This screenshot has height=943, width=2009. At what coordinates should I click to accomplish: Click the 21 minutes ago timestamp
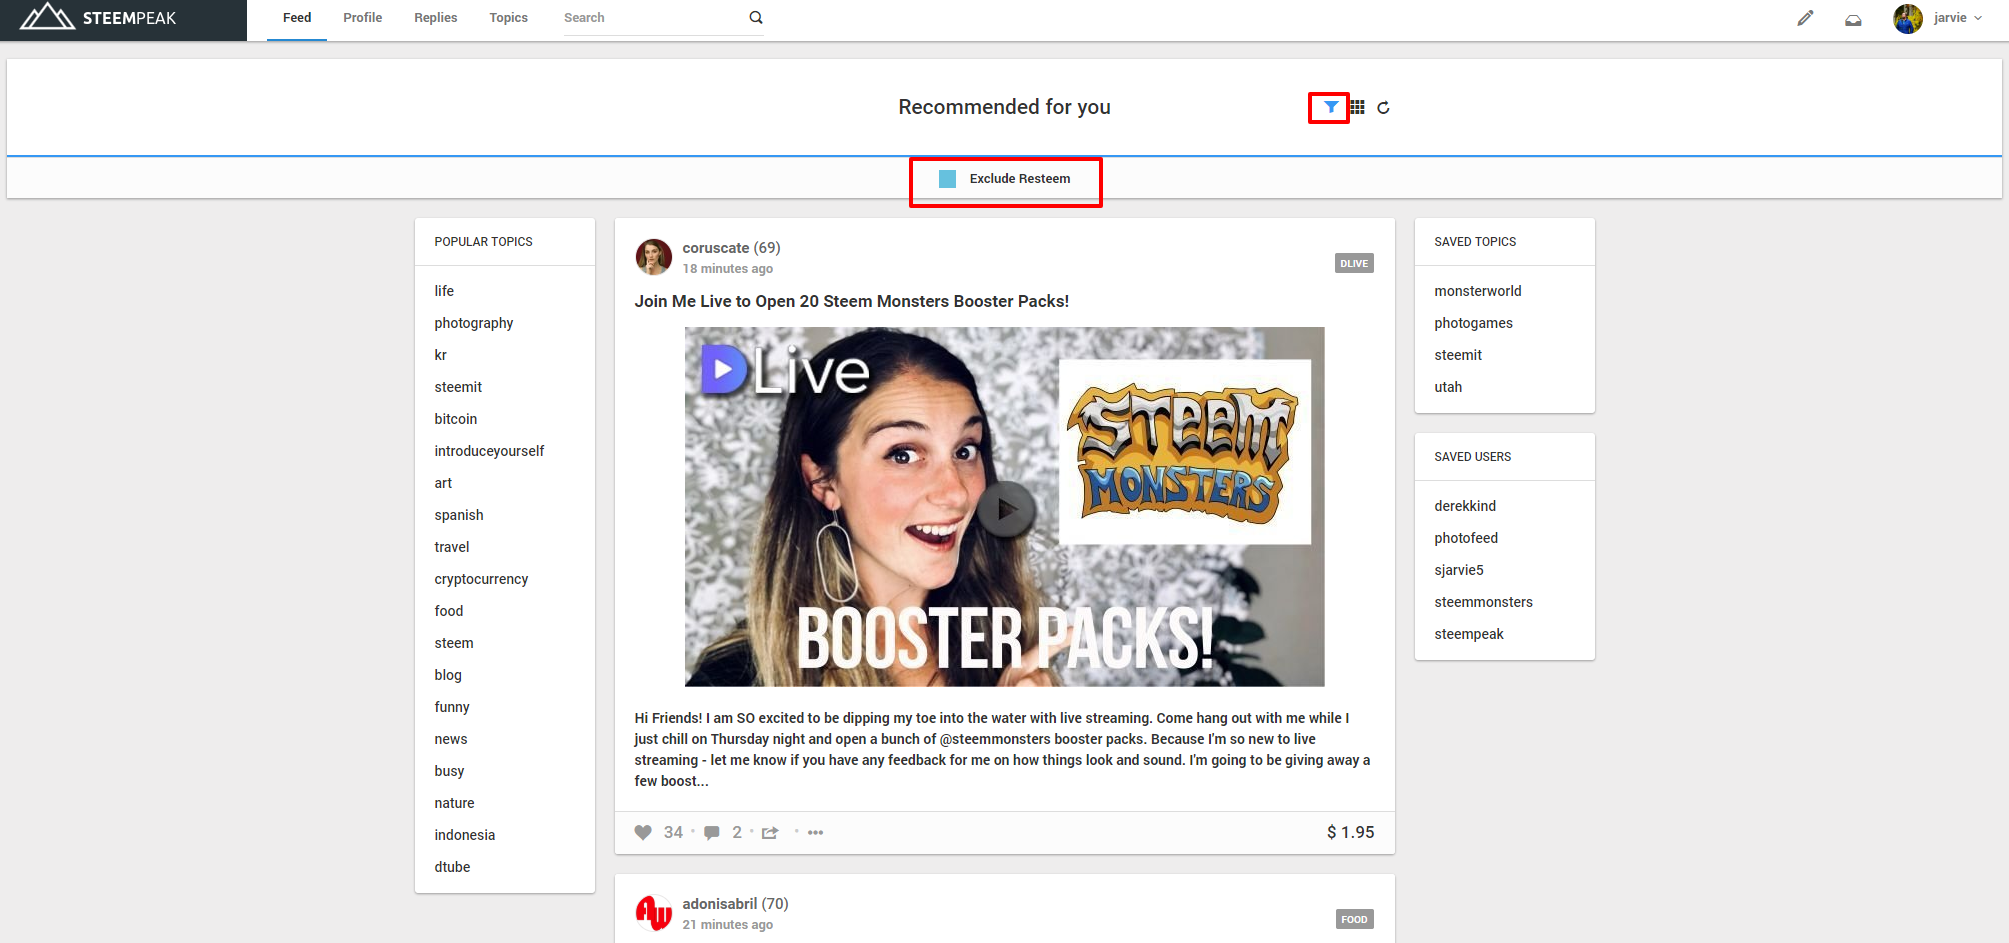[x=727, y=925]
